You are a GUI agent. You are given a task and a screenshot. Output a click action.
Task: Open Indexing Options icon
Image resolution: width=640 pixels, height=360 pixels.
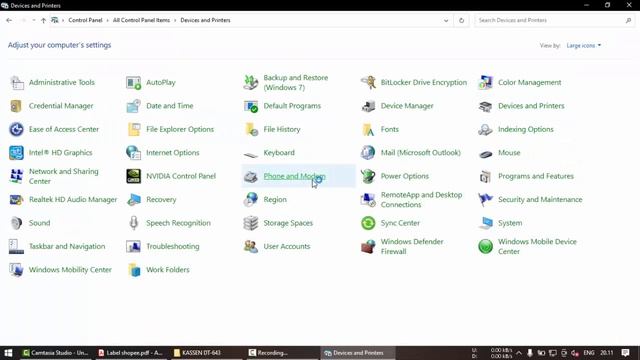point(485,129)
